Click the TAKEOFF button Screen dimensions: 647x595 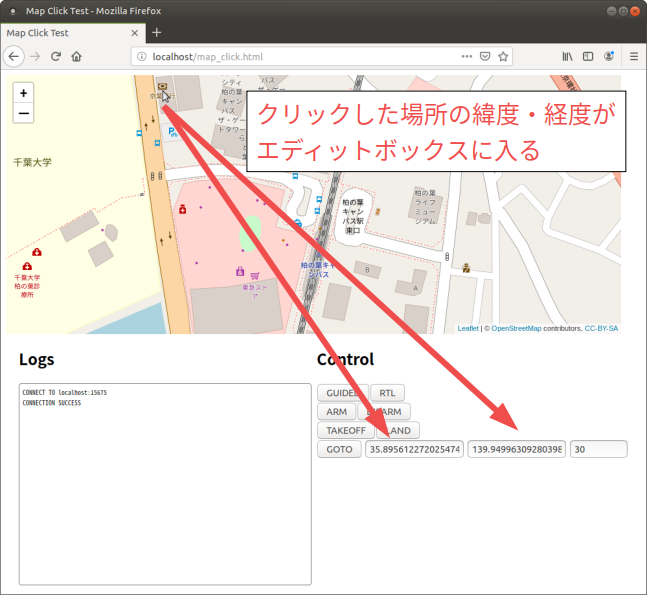point(345,430)
